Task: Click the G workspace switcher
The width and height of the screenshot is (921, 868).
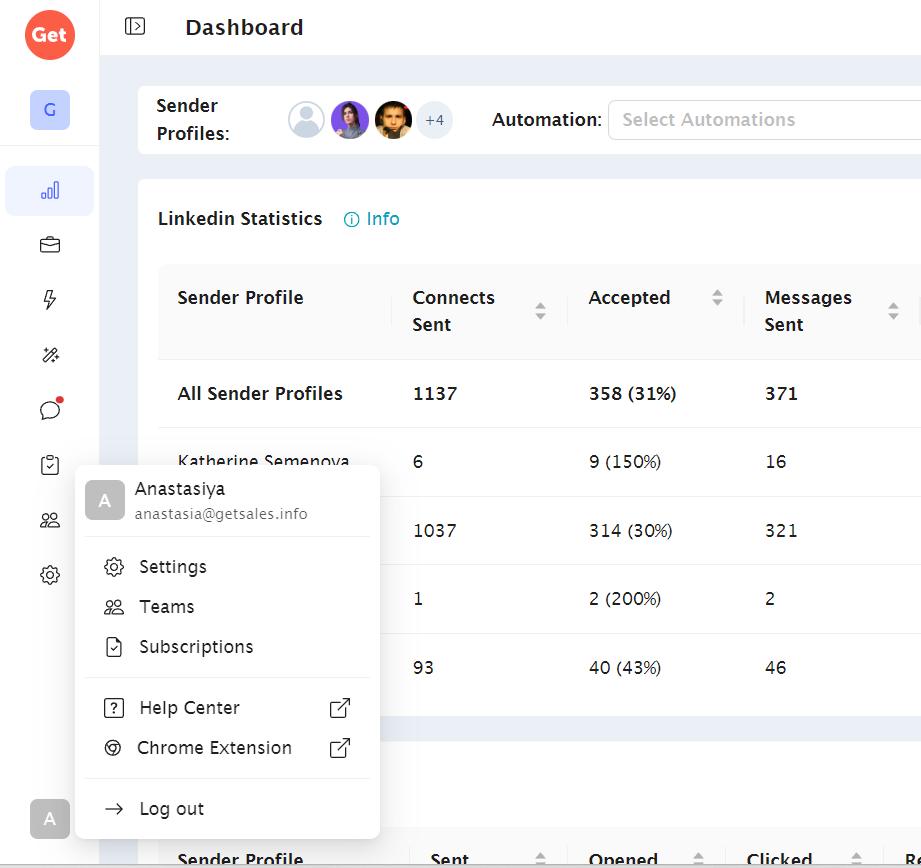Action: click(50, 110)
